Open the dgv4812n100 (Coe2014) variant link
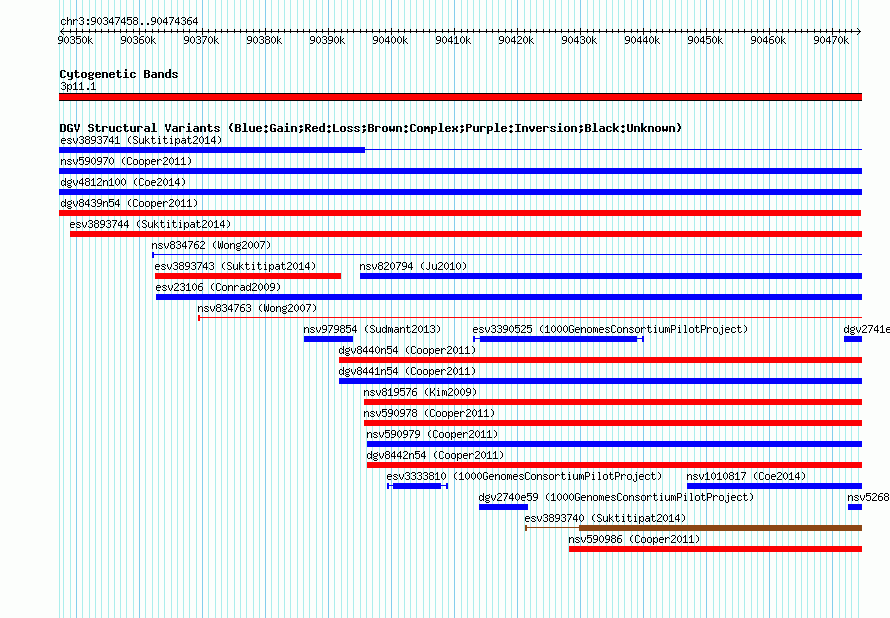Screen dimensions: 890x618 [123, 182]
